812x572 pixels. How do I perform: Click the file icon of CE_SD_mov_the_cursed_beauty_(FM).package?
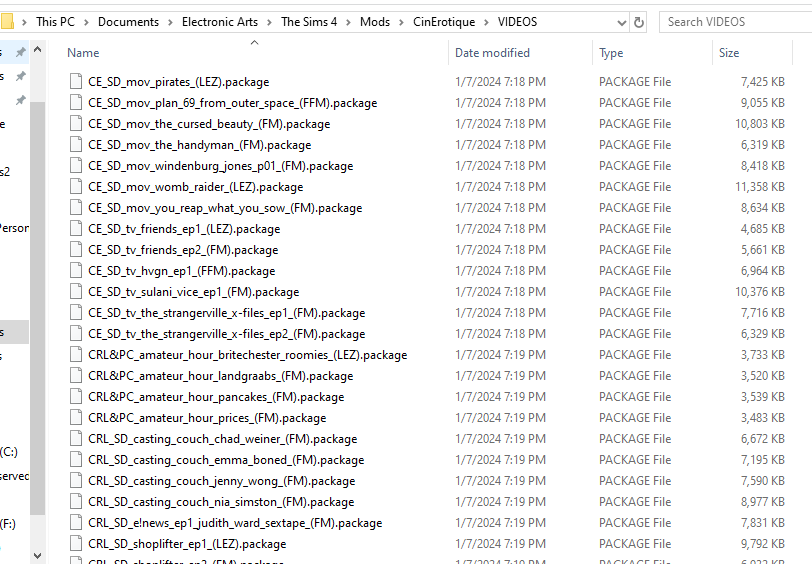pos(76,124)
